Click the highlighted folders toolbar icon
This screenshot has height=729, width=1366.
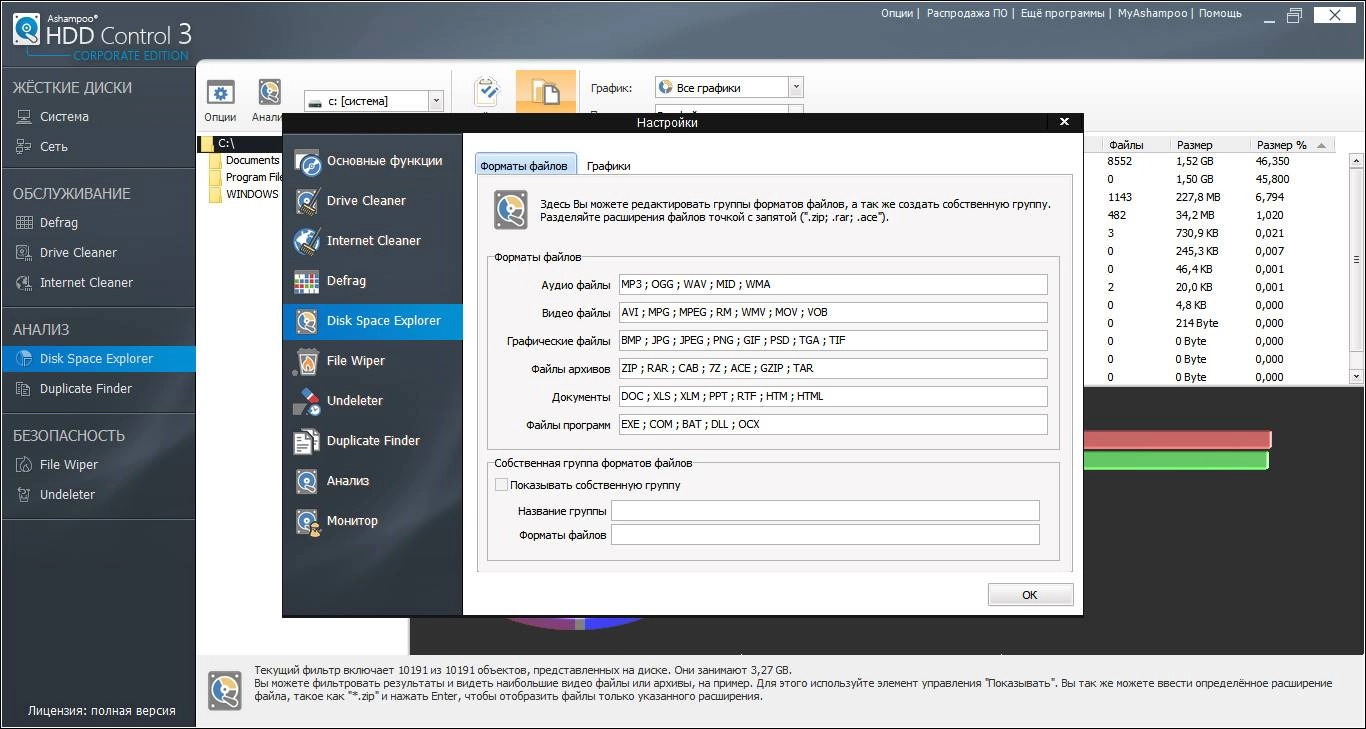coord(545,92)
